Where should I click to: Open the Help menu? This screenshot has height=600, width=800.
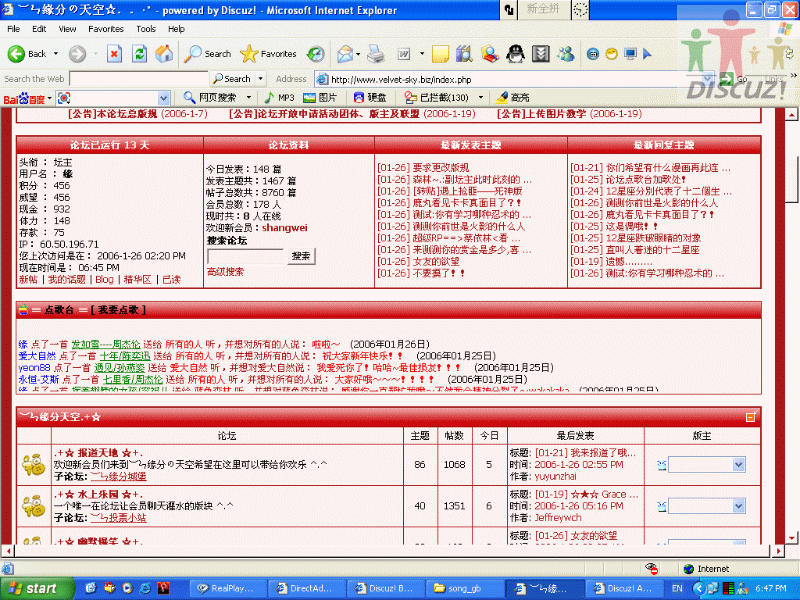point(176,29)
